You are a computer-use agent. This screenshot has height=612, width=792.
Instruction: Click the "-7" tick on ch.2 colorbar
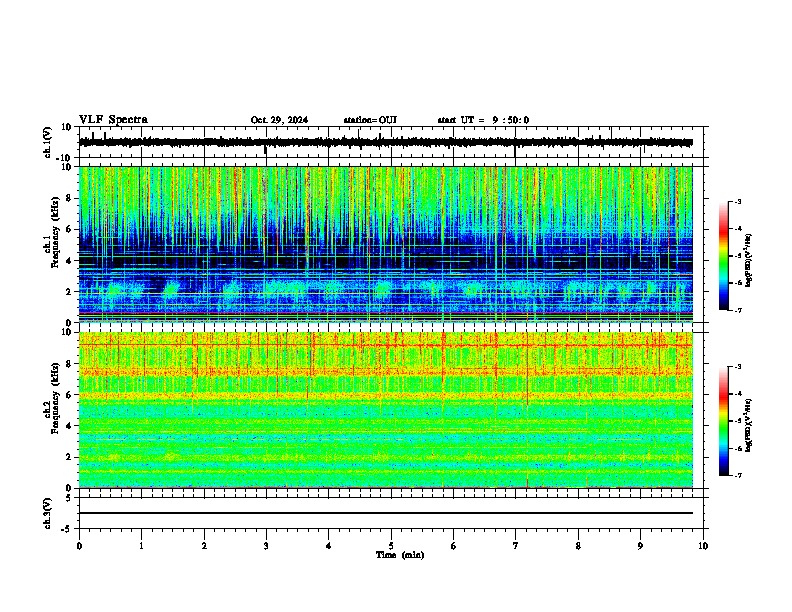737,475
